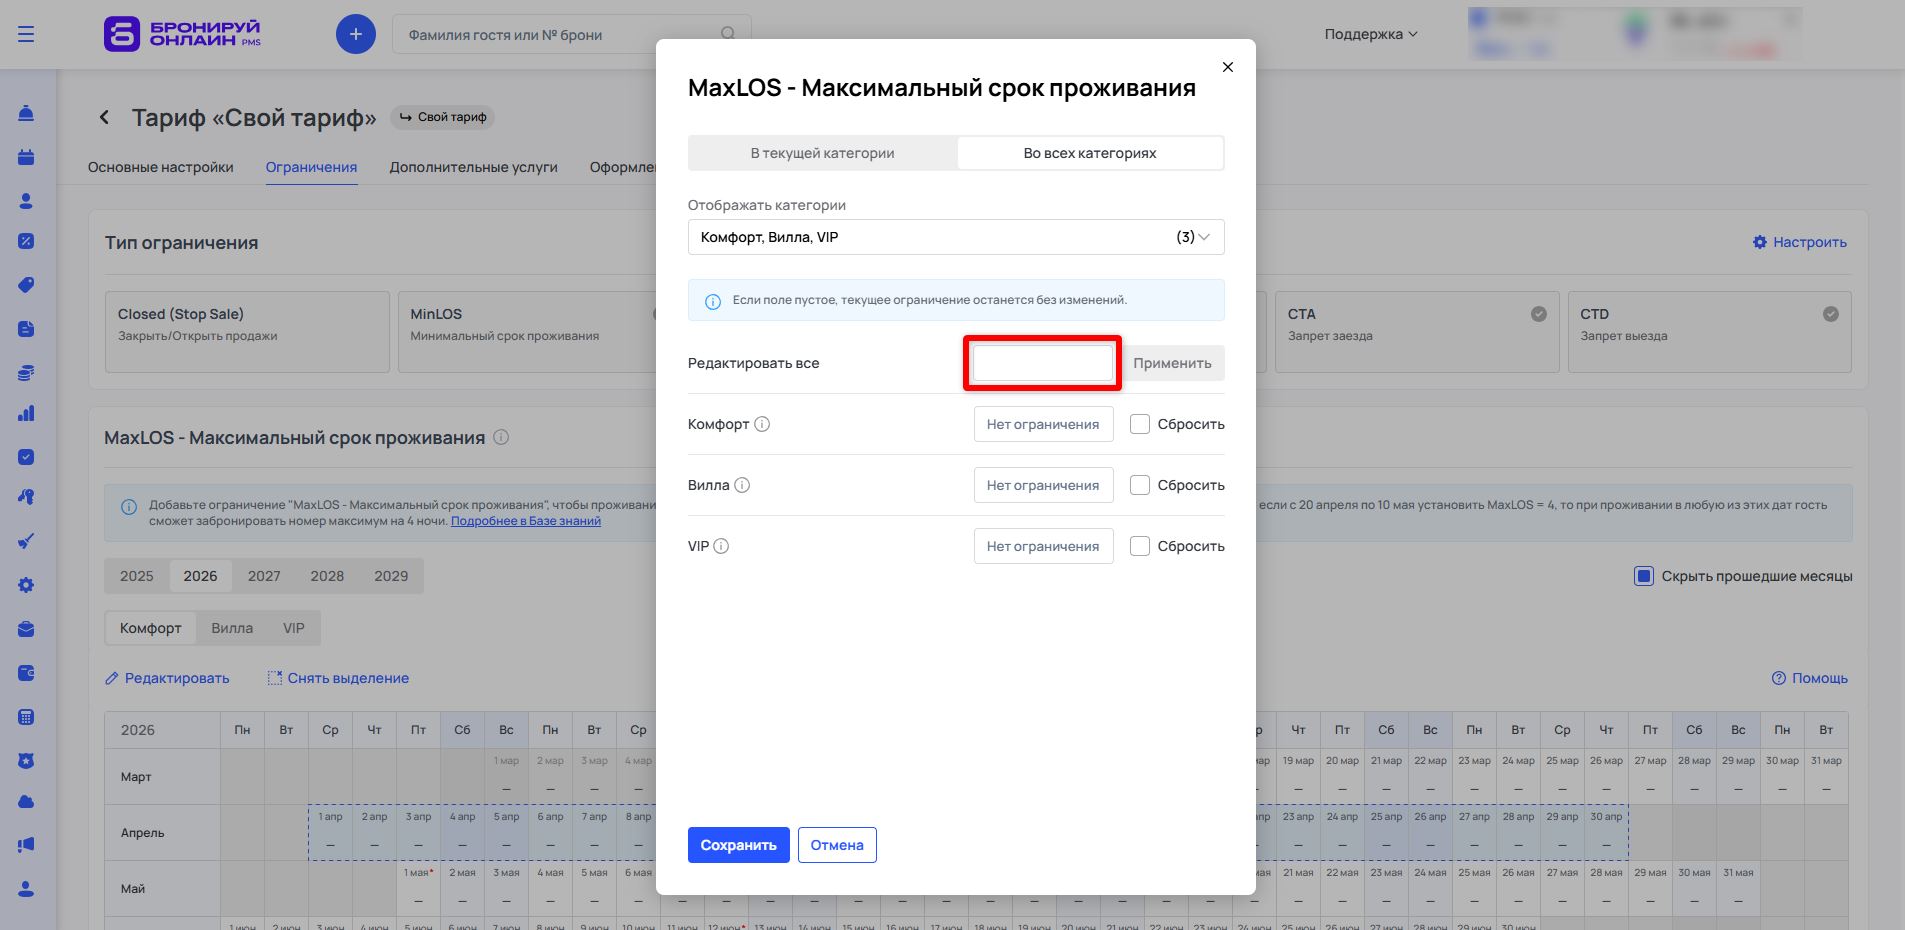Viewport: 1905px width, 930px height.
Task: Check the Сбросить box for Комфорт
Action: click(x=1139, y=424)
